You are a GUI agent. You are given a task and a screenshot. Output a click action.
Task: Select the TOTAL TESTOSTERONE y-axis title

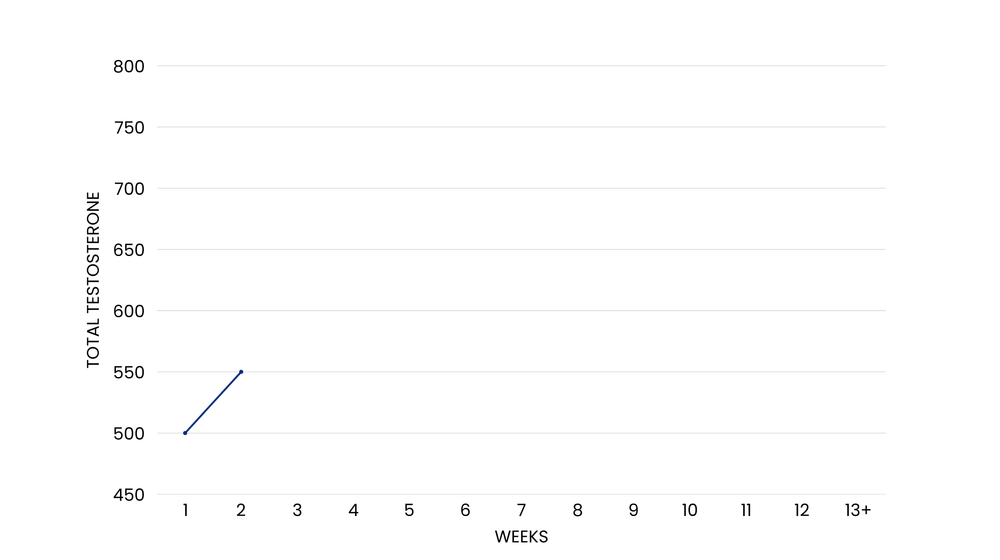pyautogui.click(x=94, y=280)
